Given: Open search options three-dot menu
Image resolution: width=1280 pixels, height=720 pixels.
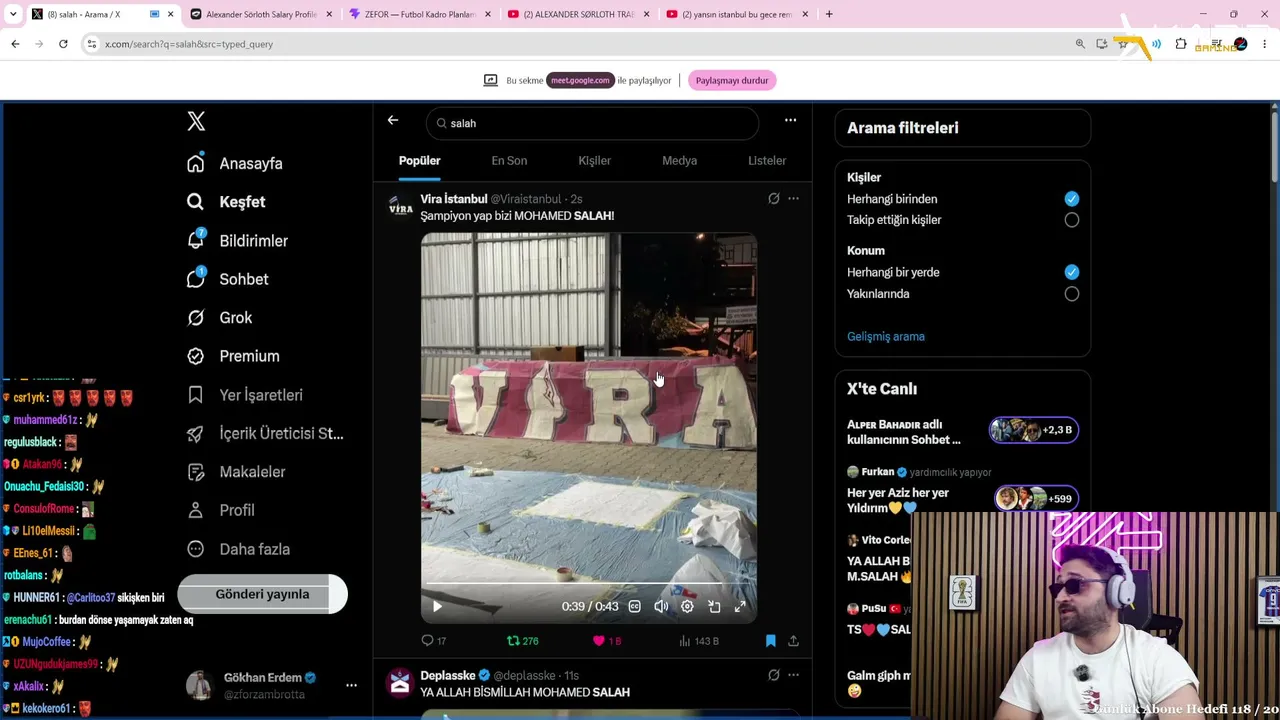Looking at the screenshot, I should [x=790, y=120].
